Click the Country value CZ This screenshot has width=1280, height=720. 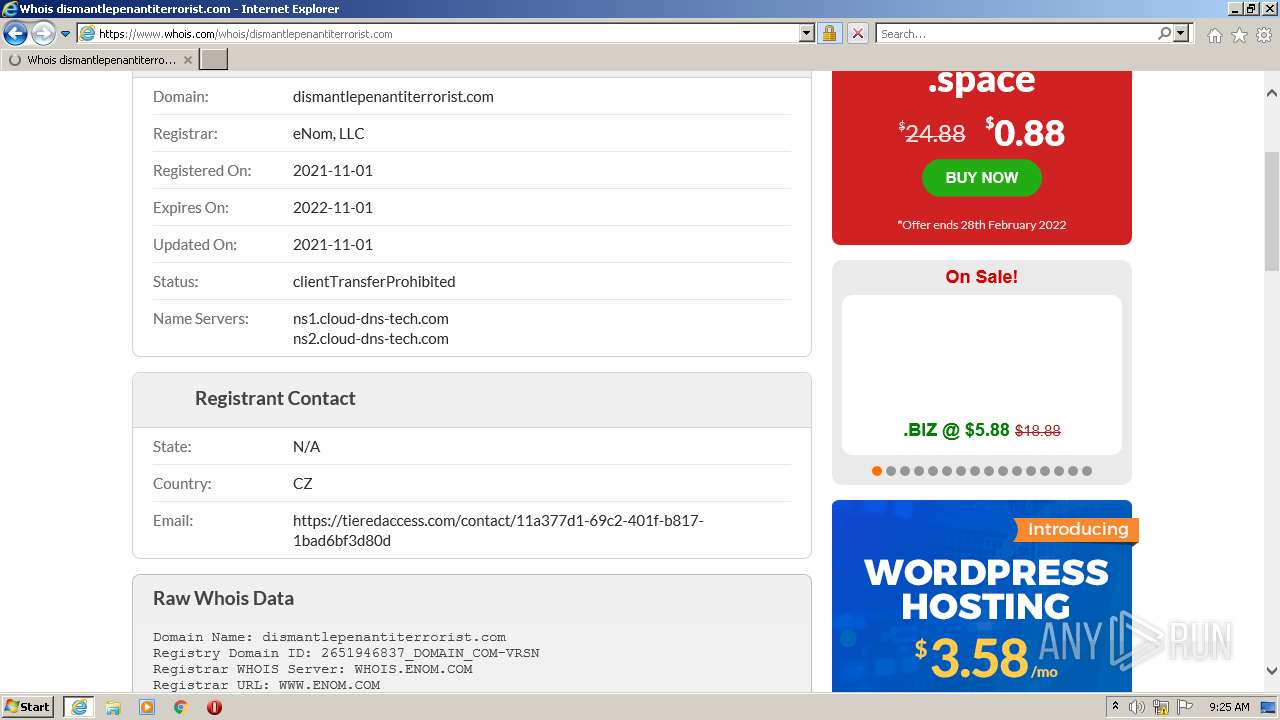click(303, 484)
